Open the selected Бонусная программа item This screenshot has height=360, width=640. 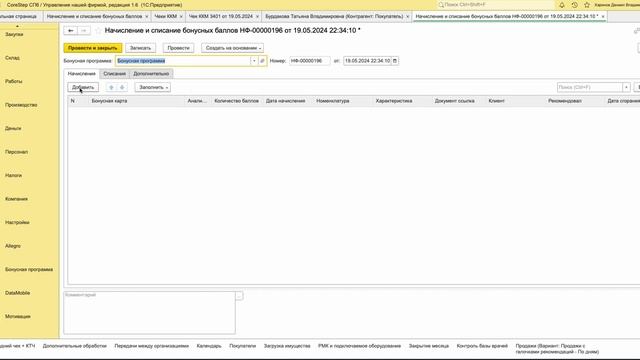click(262, 61)
